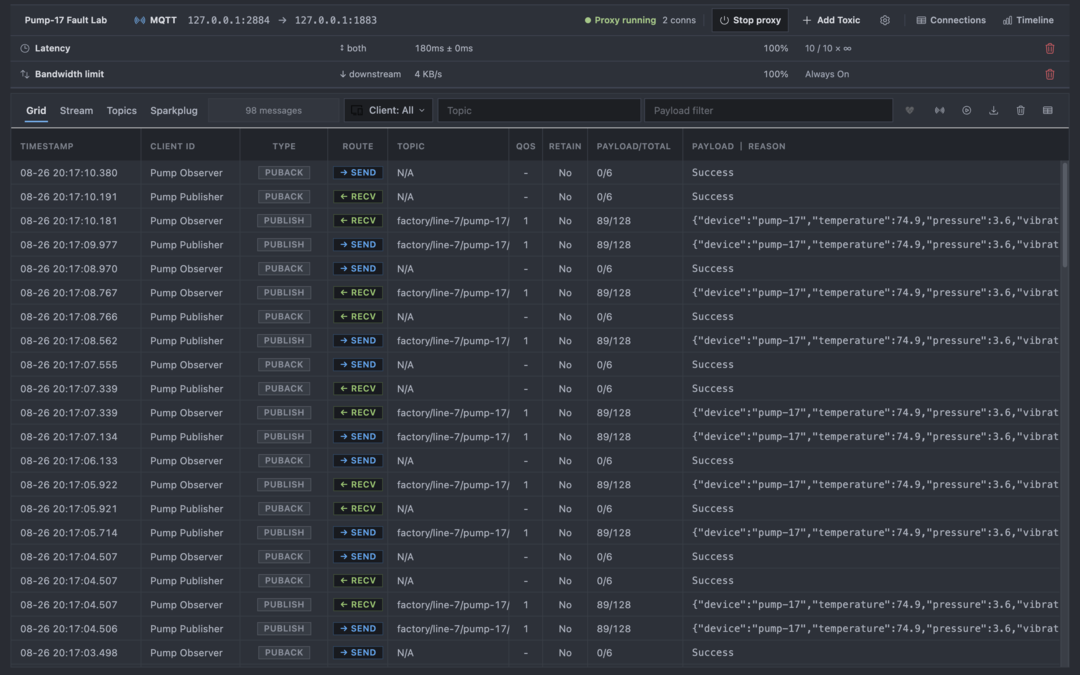Click PUBLISH badge in 20:17:10.181 row
1080x675 pixels.
[284, 221]
